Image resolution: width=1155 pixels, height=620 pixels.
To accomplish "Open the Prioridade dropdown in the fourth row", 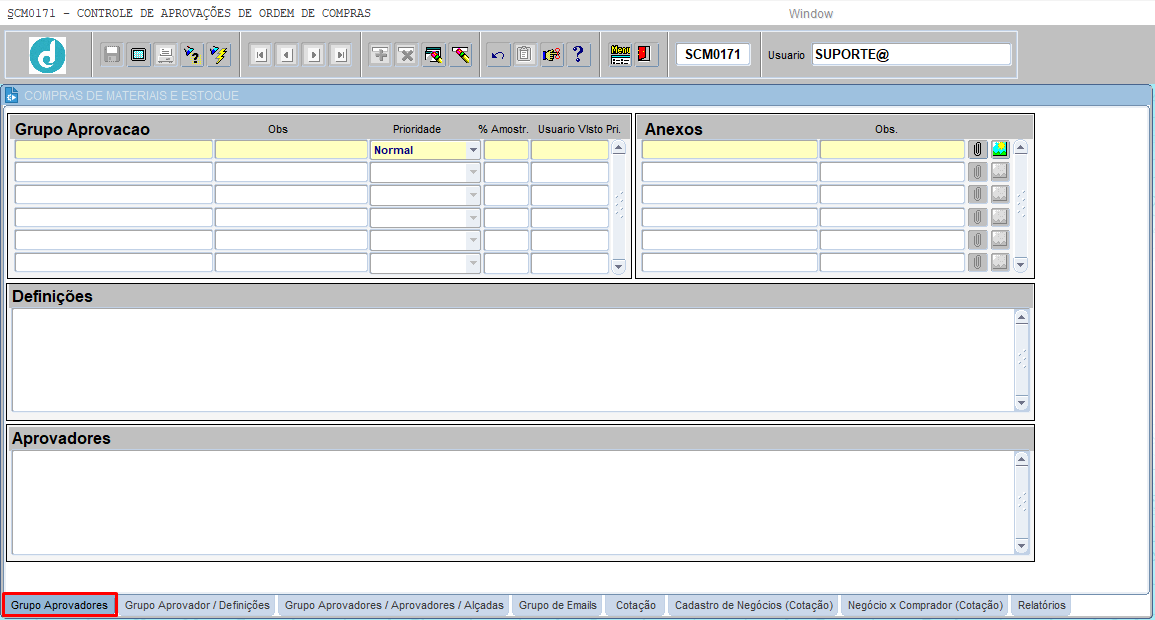I will click(473, 218).
